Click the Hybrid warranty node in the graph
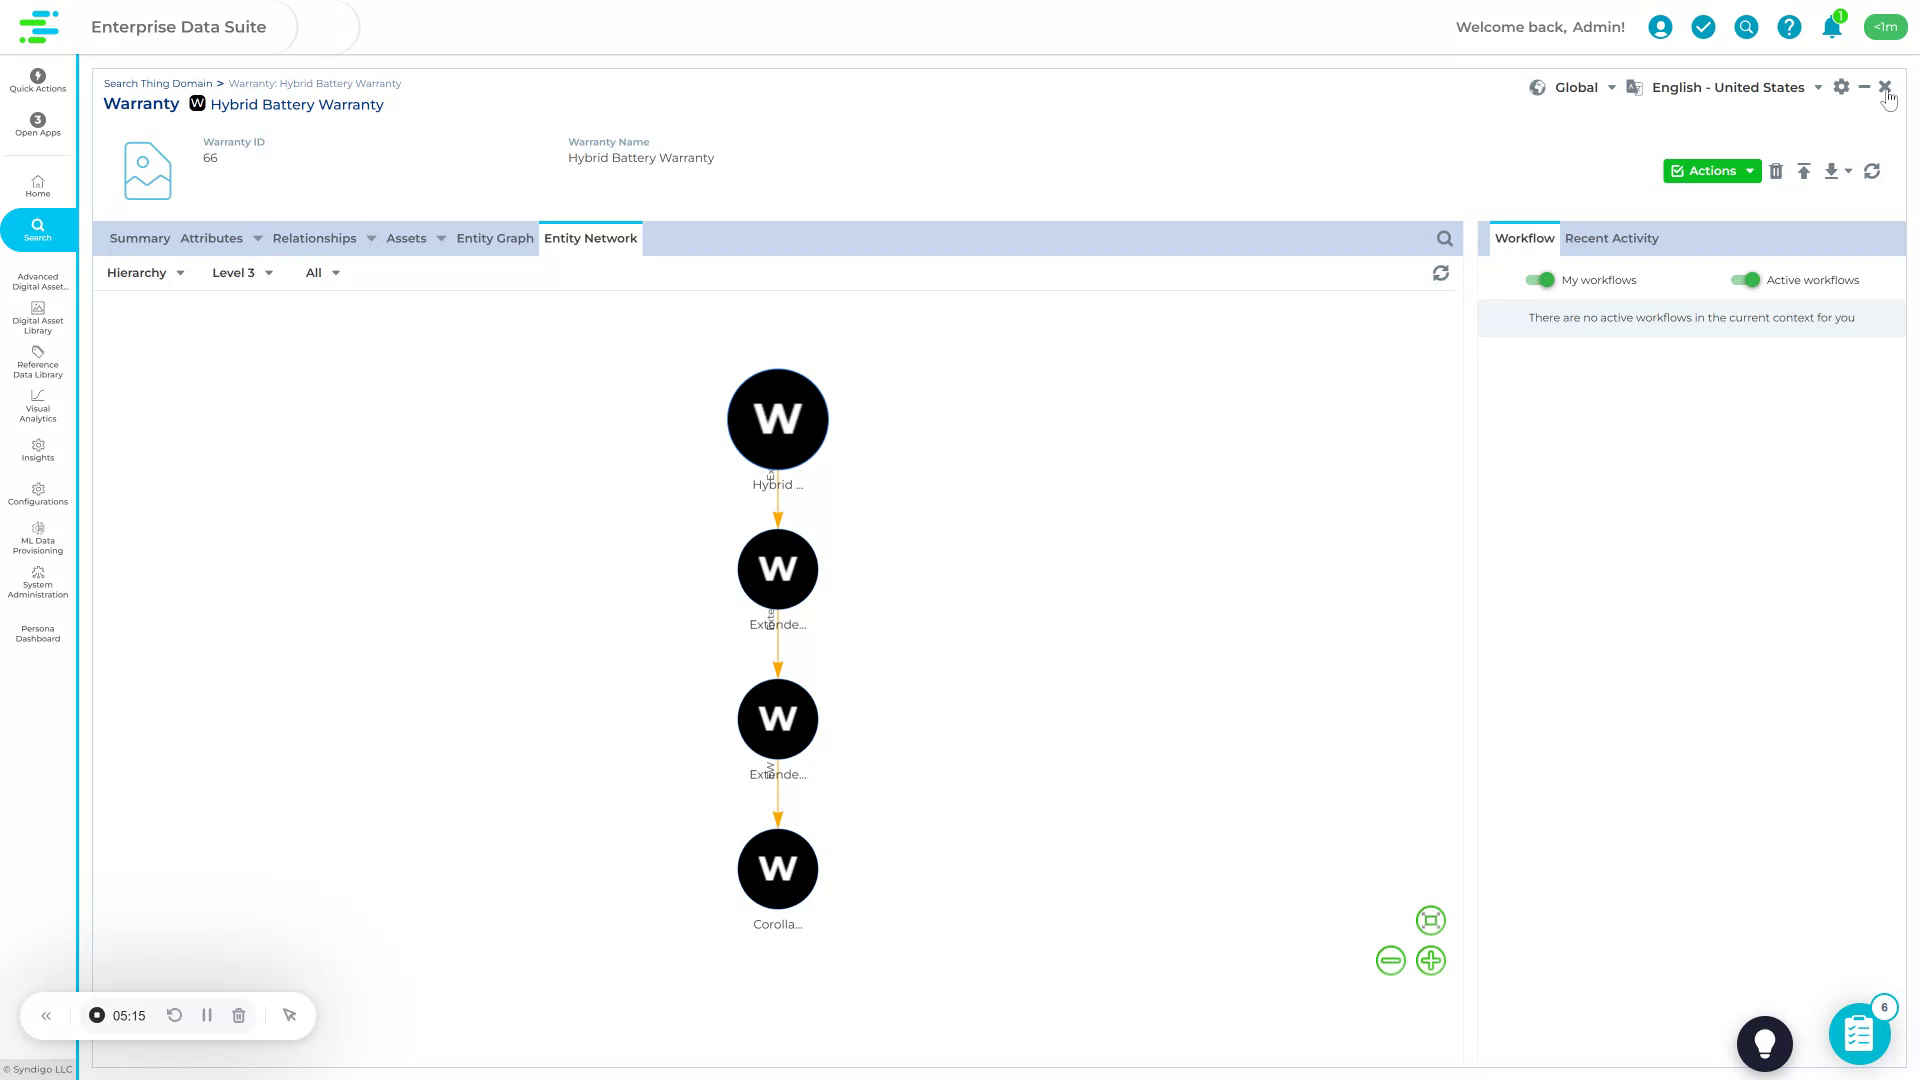 pyautogui.click(x=777, y=419)
